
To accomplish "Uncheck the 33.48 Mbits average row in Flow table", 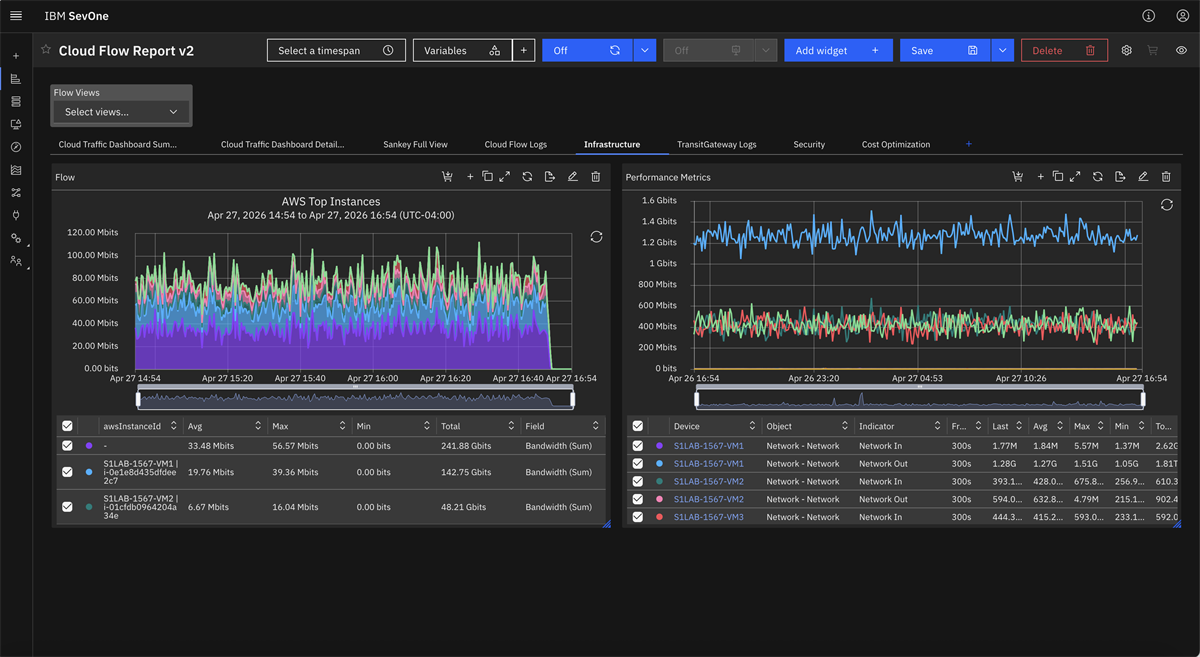I will [67, 446].
